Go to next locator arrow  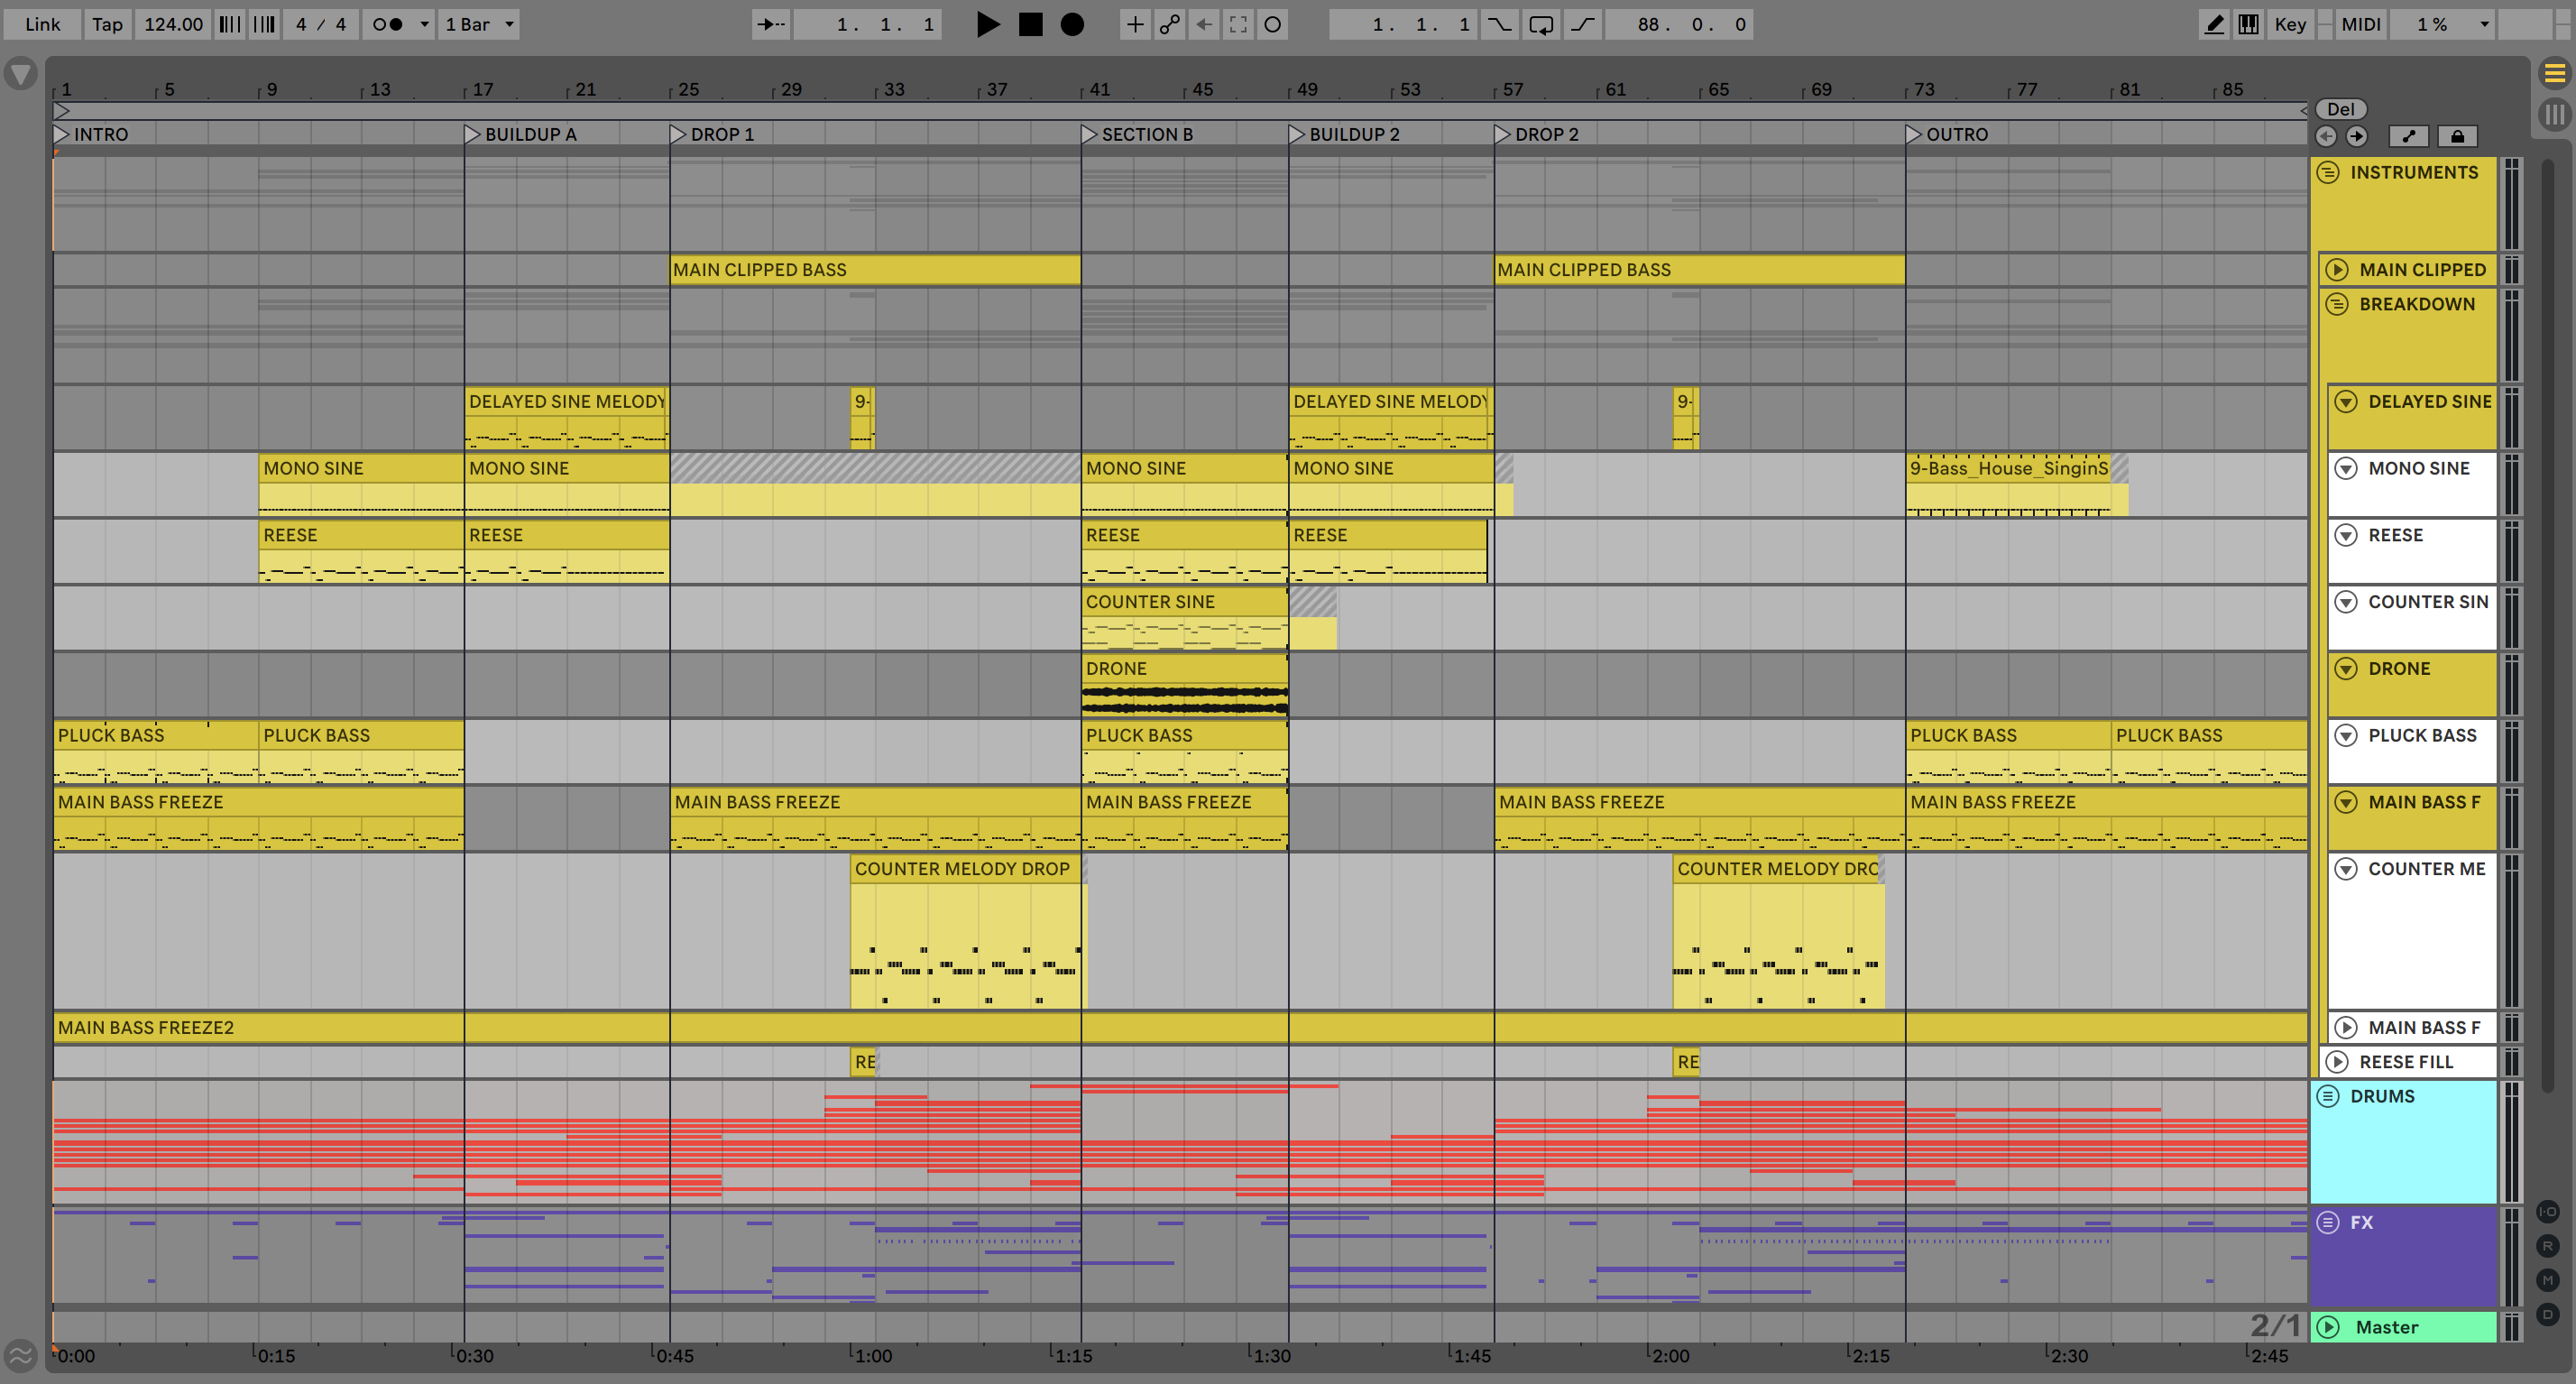tap(2357, 136)
